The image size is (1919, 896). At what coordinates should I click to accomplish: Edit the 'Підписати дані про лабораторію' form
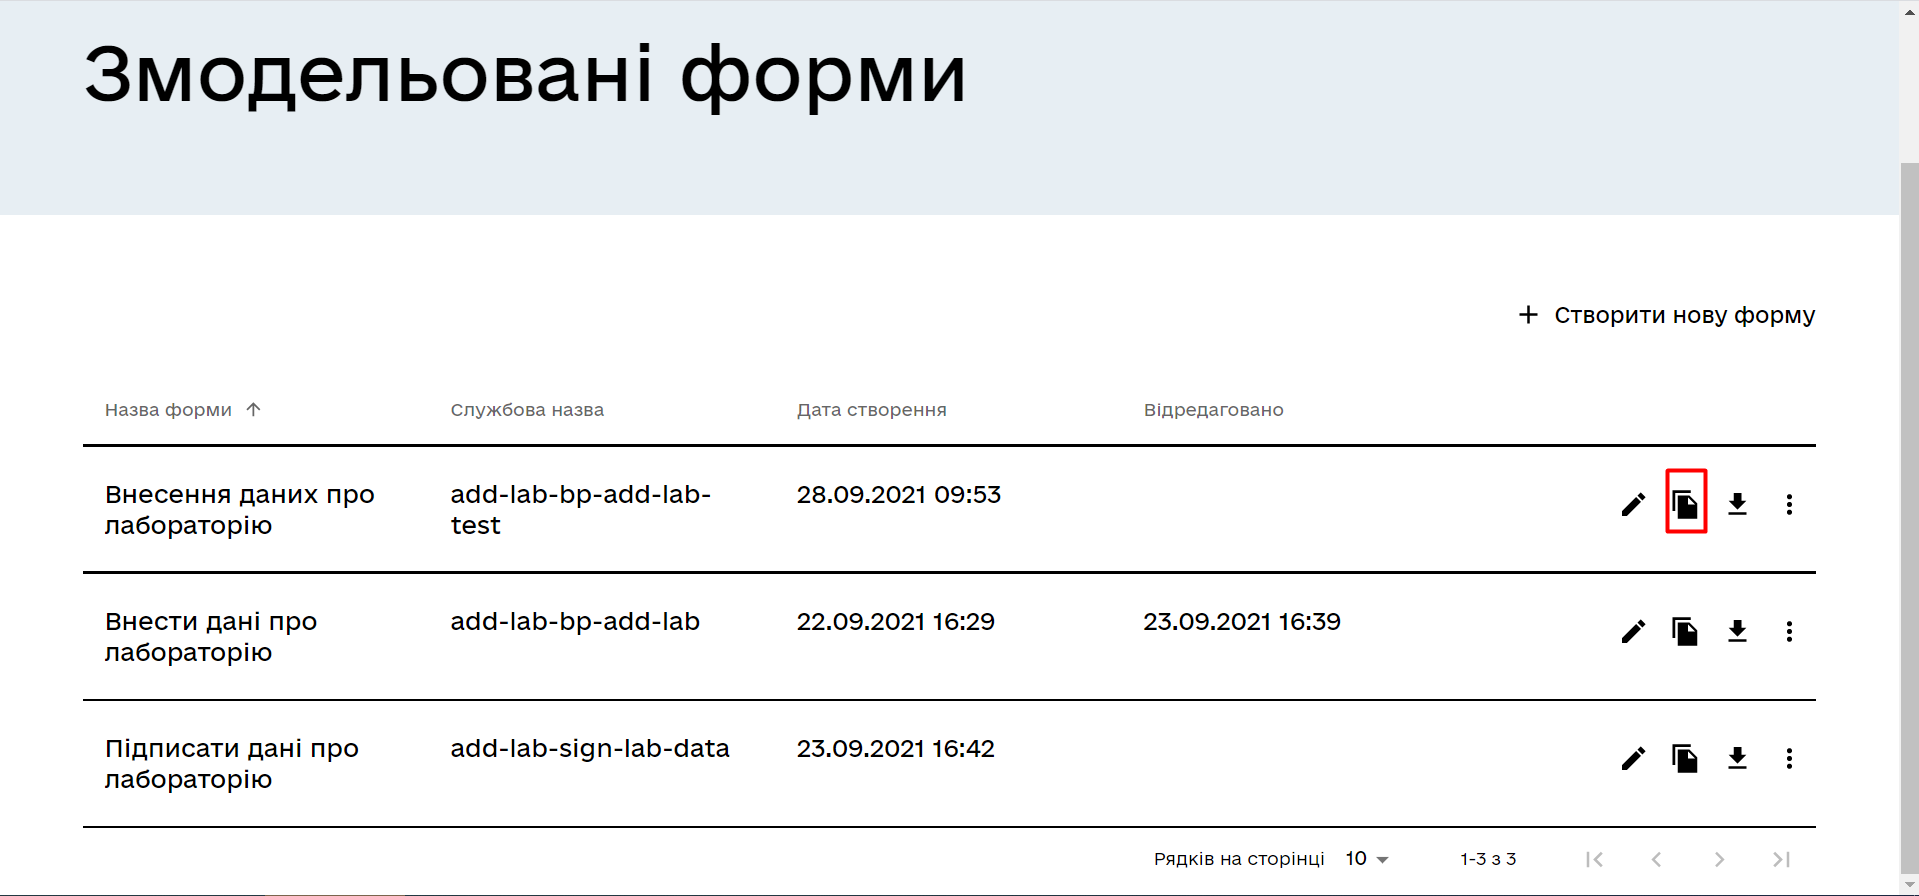pyautogui.click(x=1633, y=758)
